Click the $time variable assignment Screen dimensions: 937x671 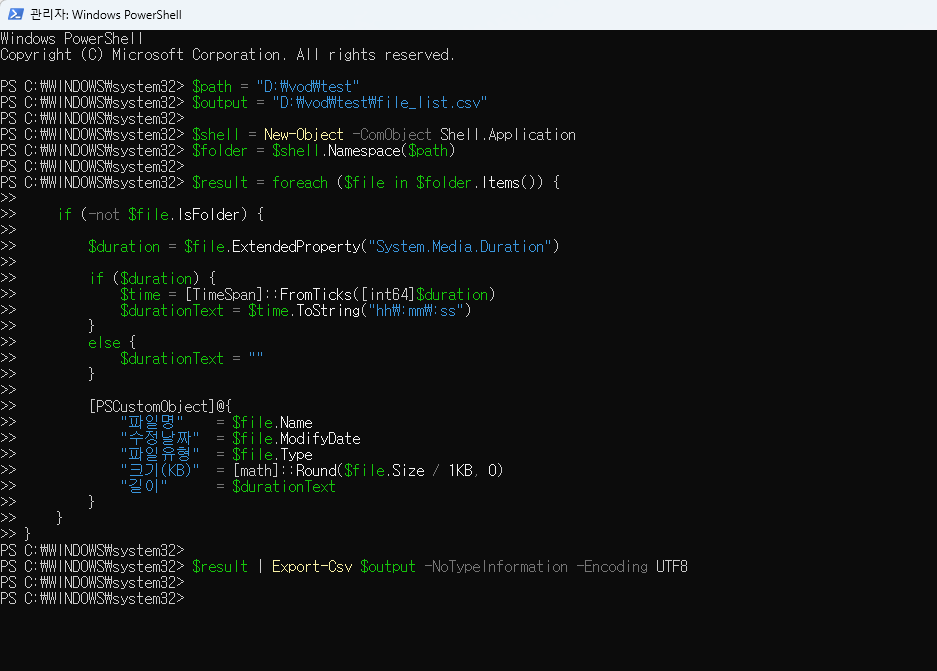click(x=140, y=295)
